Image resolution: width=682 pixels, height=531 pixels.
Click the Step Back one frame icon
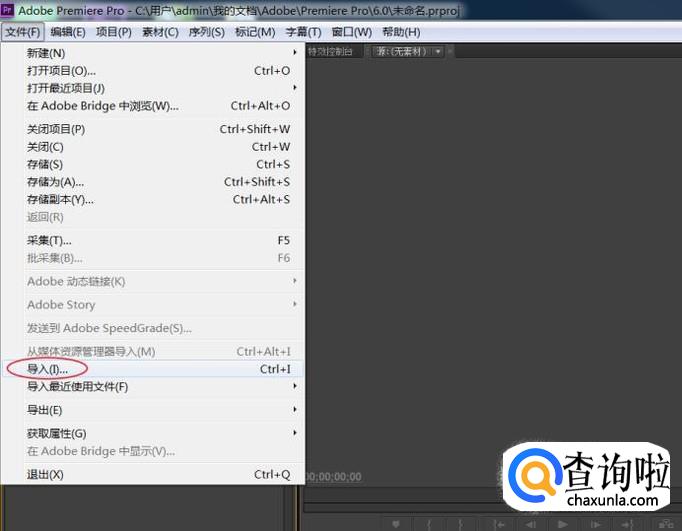pyautogui.click(x=530, y=524)
